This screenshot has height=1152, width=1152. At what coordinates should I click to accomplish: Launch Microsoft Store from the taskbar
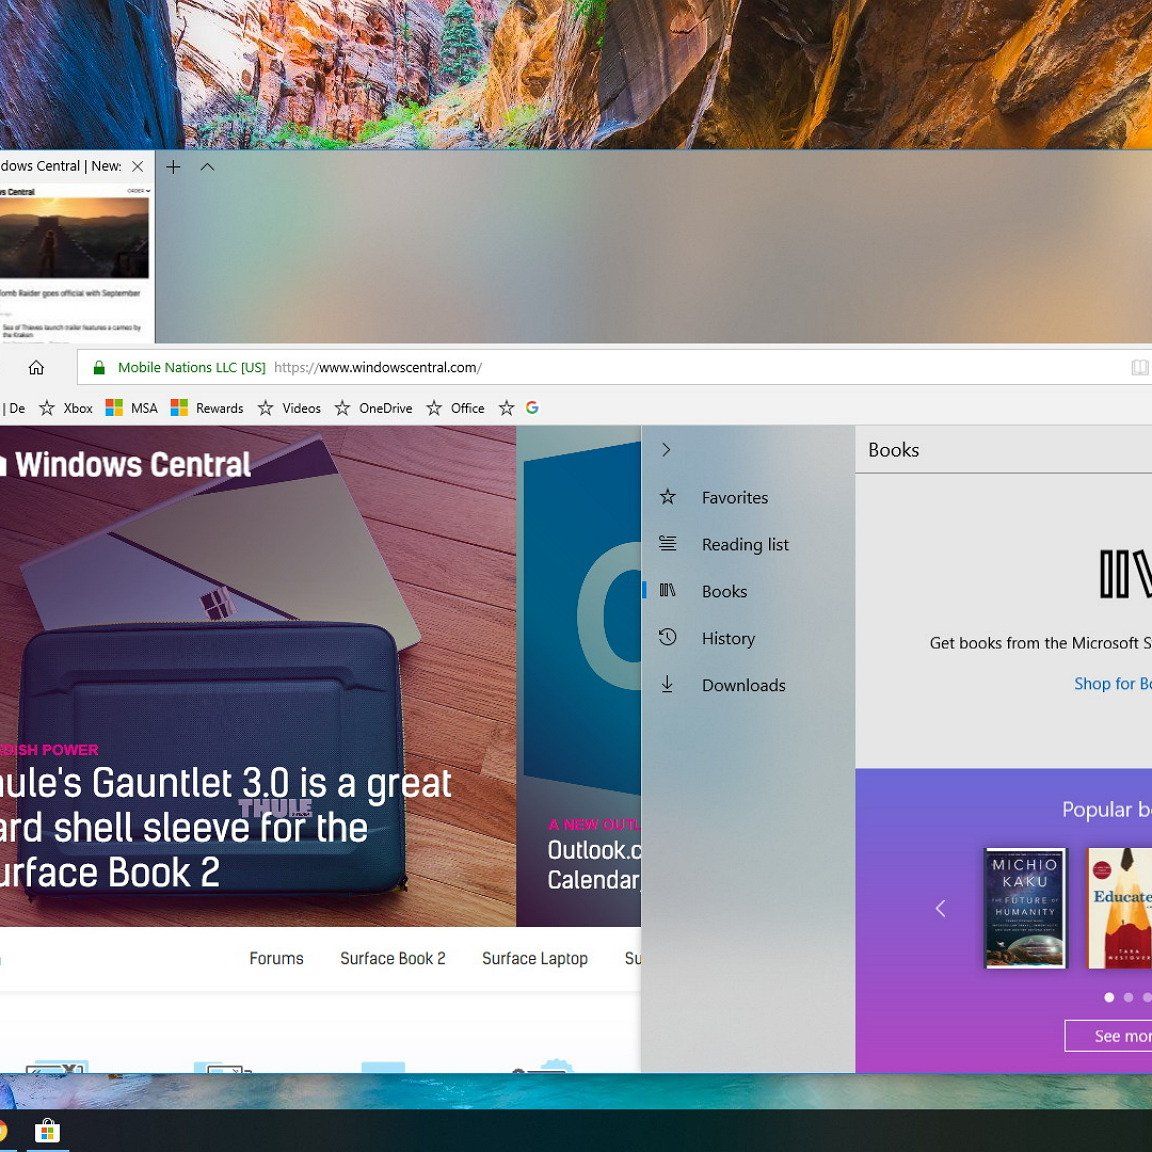[x=47, y=1131]
